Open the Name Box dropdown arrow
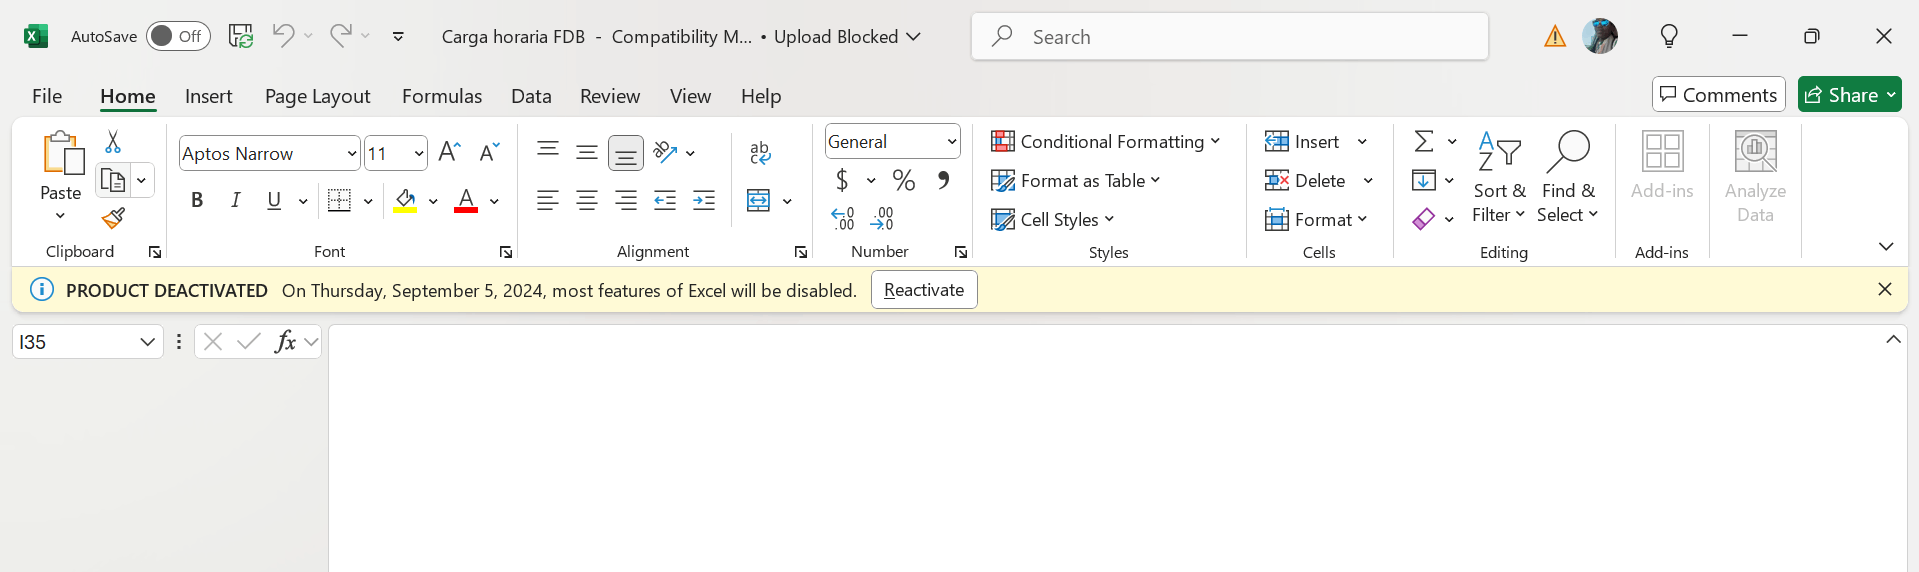 [x=147, y=342]
